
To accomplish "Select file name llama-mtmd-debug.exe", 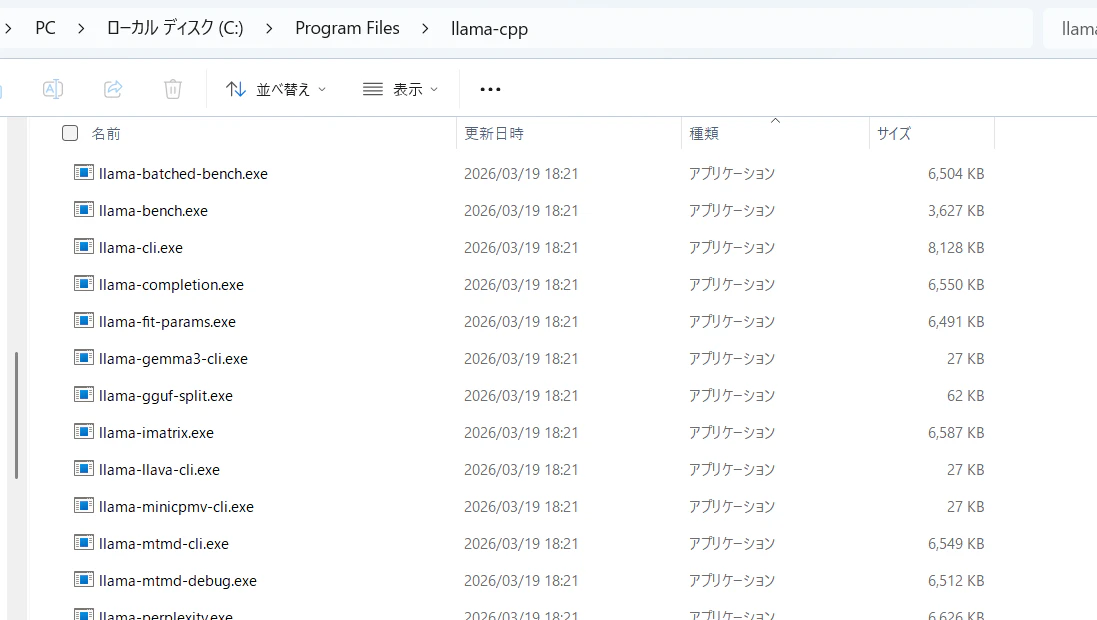I will [178, 582].
